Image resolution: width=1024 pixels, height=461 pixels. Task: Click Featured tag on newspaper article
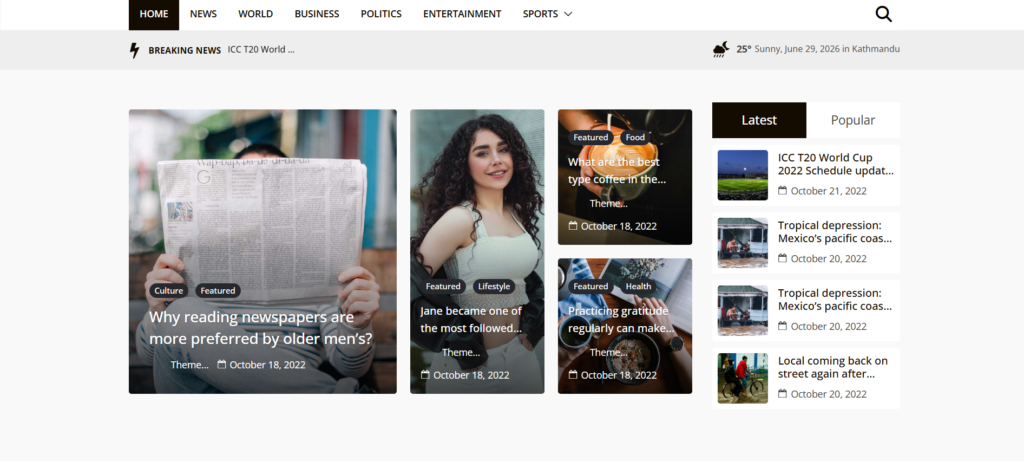point(217,291)
